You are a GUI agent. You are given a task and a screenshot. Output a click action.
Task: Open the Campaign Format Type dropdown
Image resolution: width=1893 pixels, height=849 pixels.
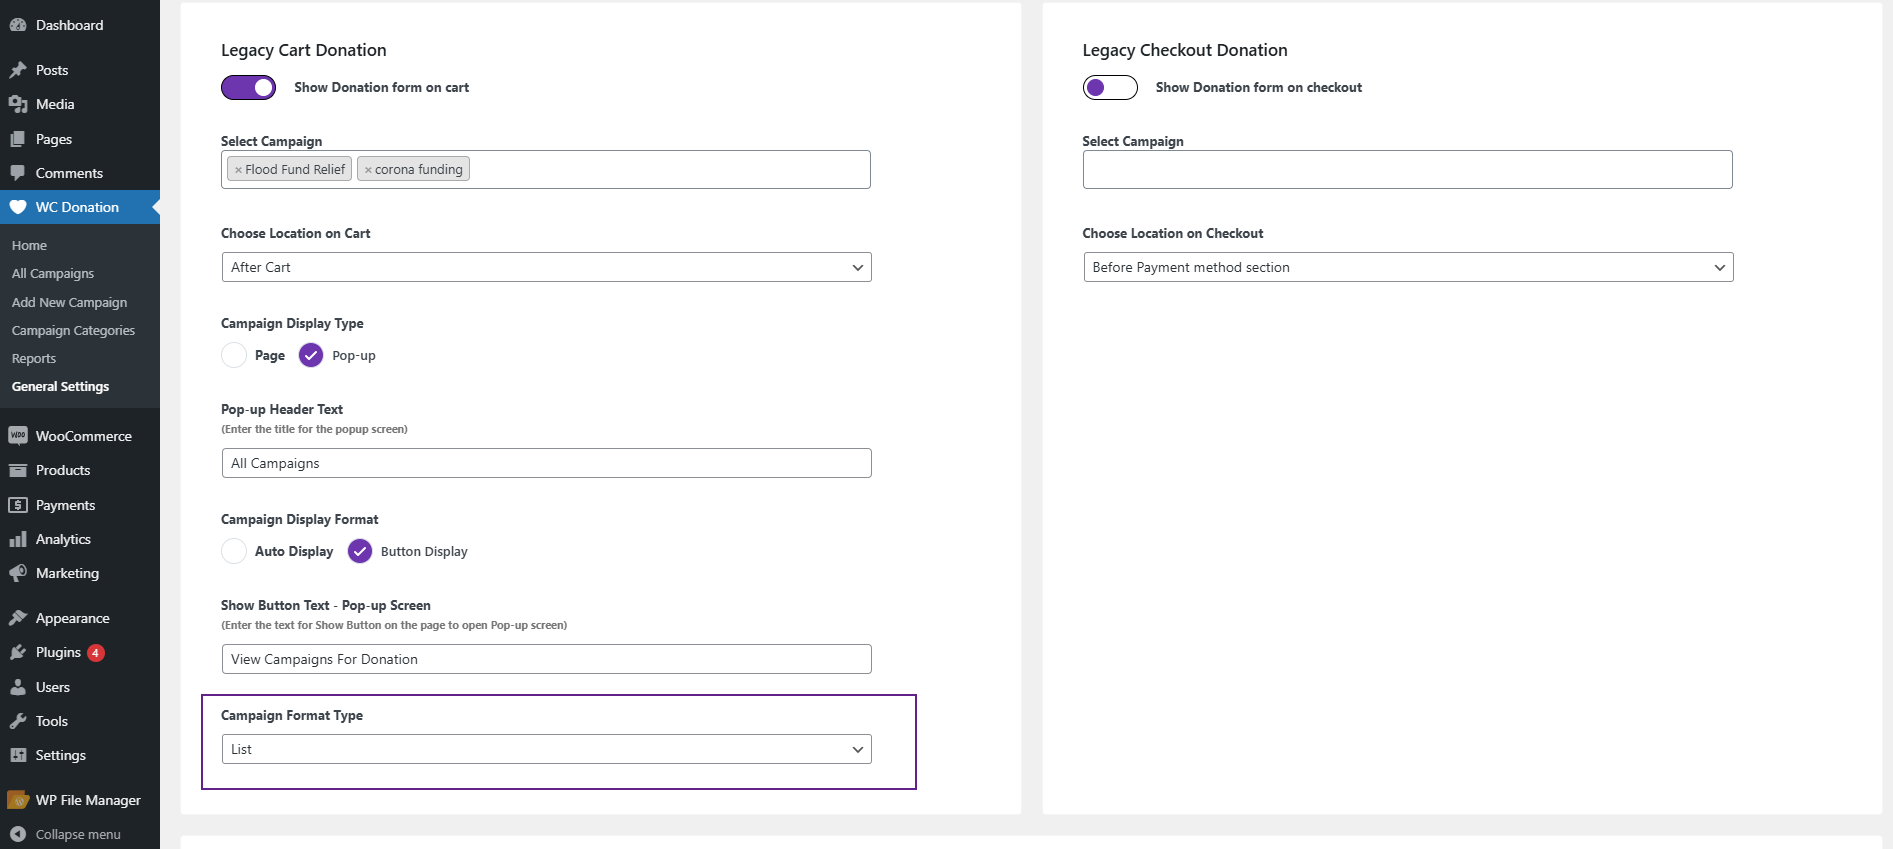pos(546,749)
